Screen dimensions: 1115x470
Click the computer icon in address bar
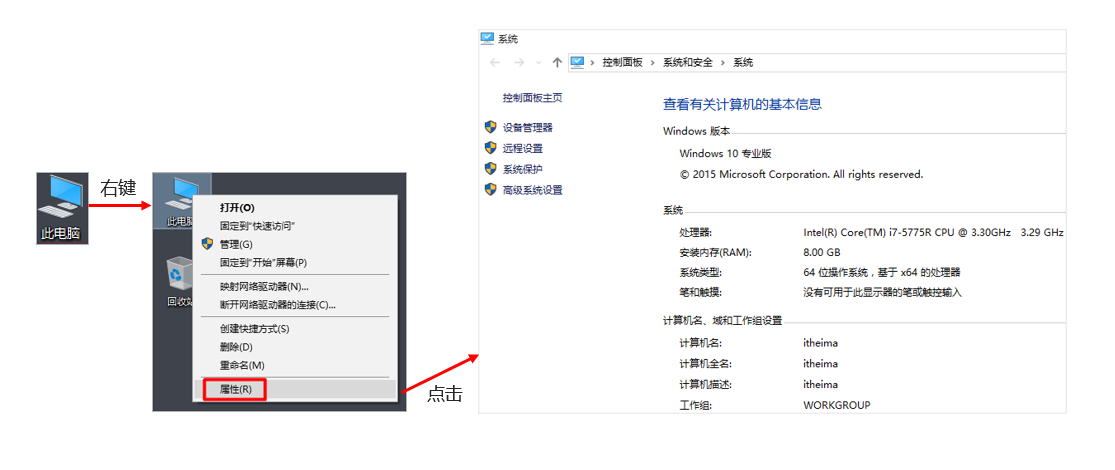[577, 63]
